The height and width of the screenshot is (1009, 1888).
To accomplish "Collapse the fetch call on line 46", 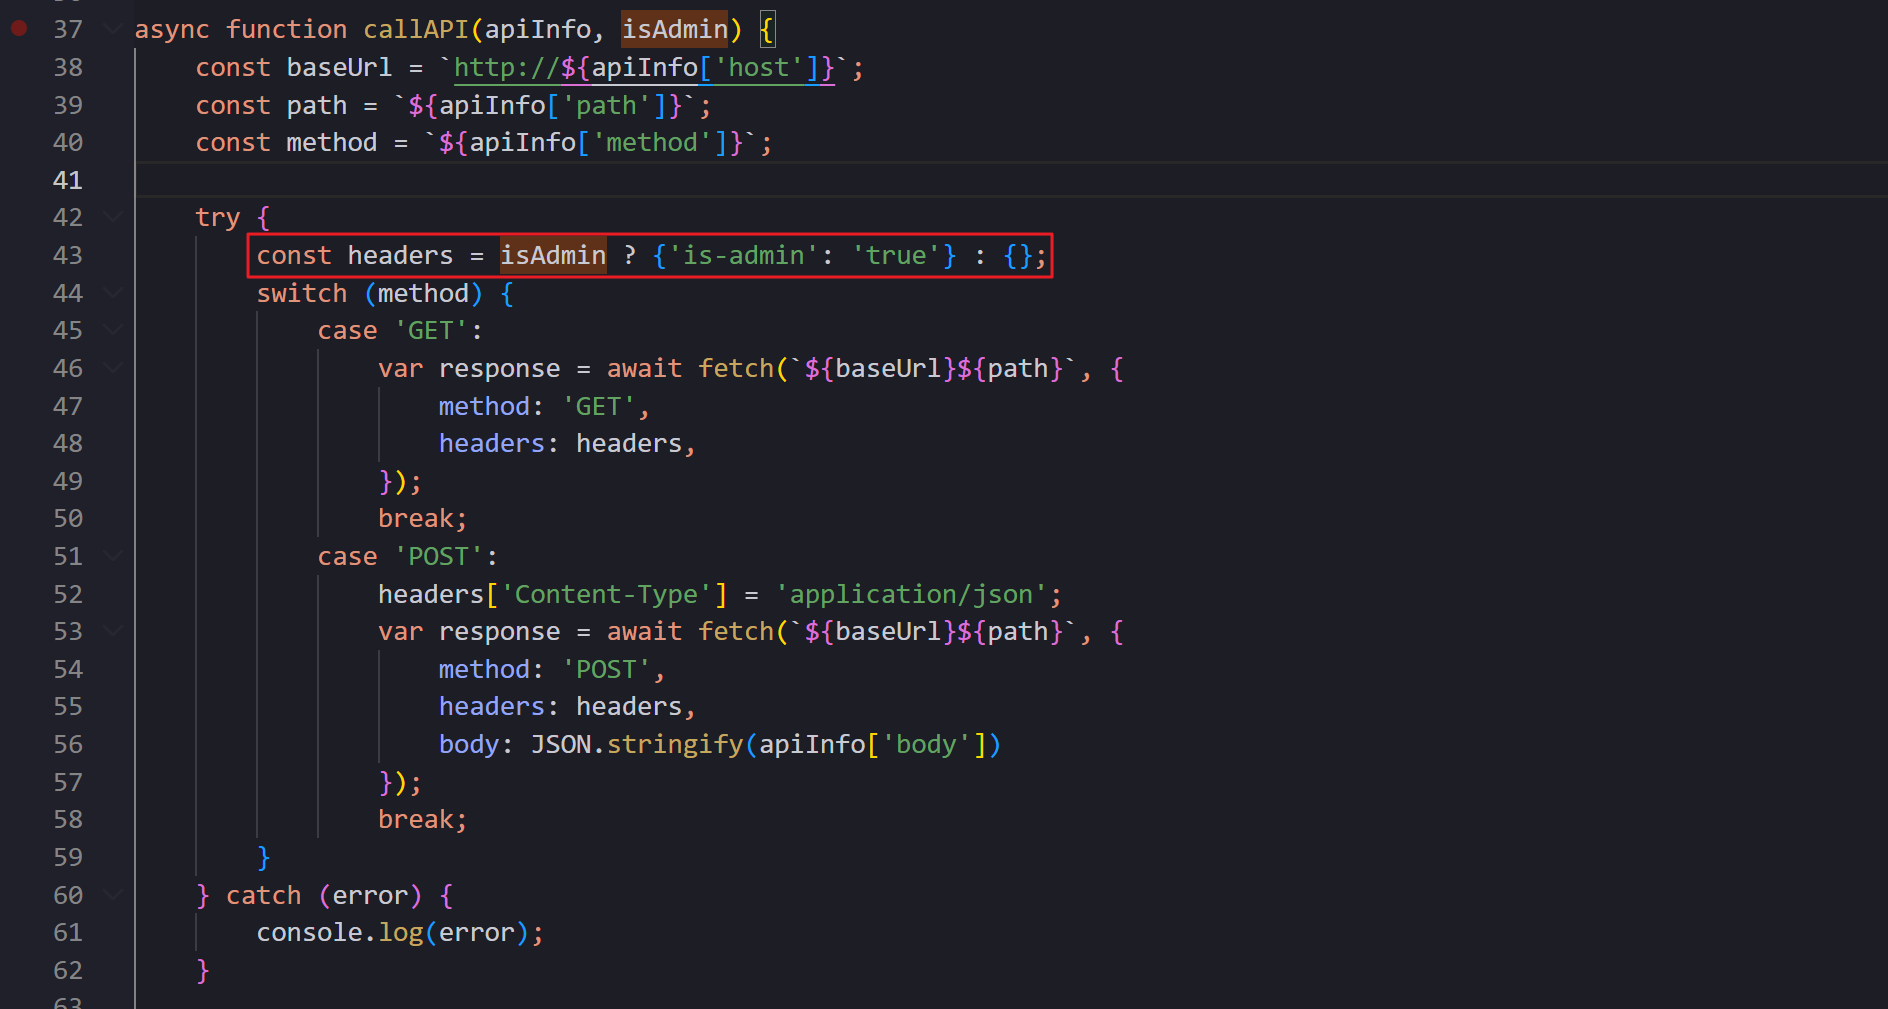I will pos(114,368).
